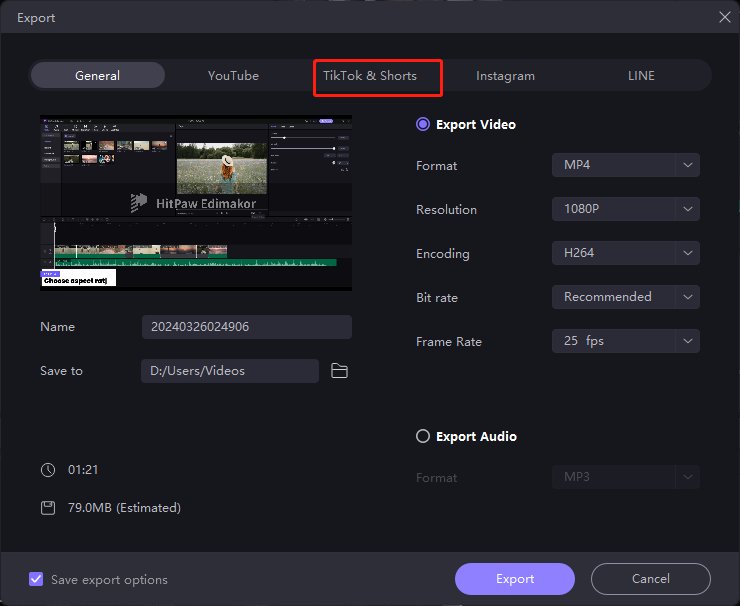Open the Bit rate Recommended dropdown
This screenshot has width=740, height=606.
coord(626,297)
